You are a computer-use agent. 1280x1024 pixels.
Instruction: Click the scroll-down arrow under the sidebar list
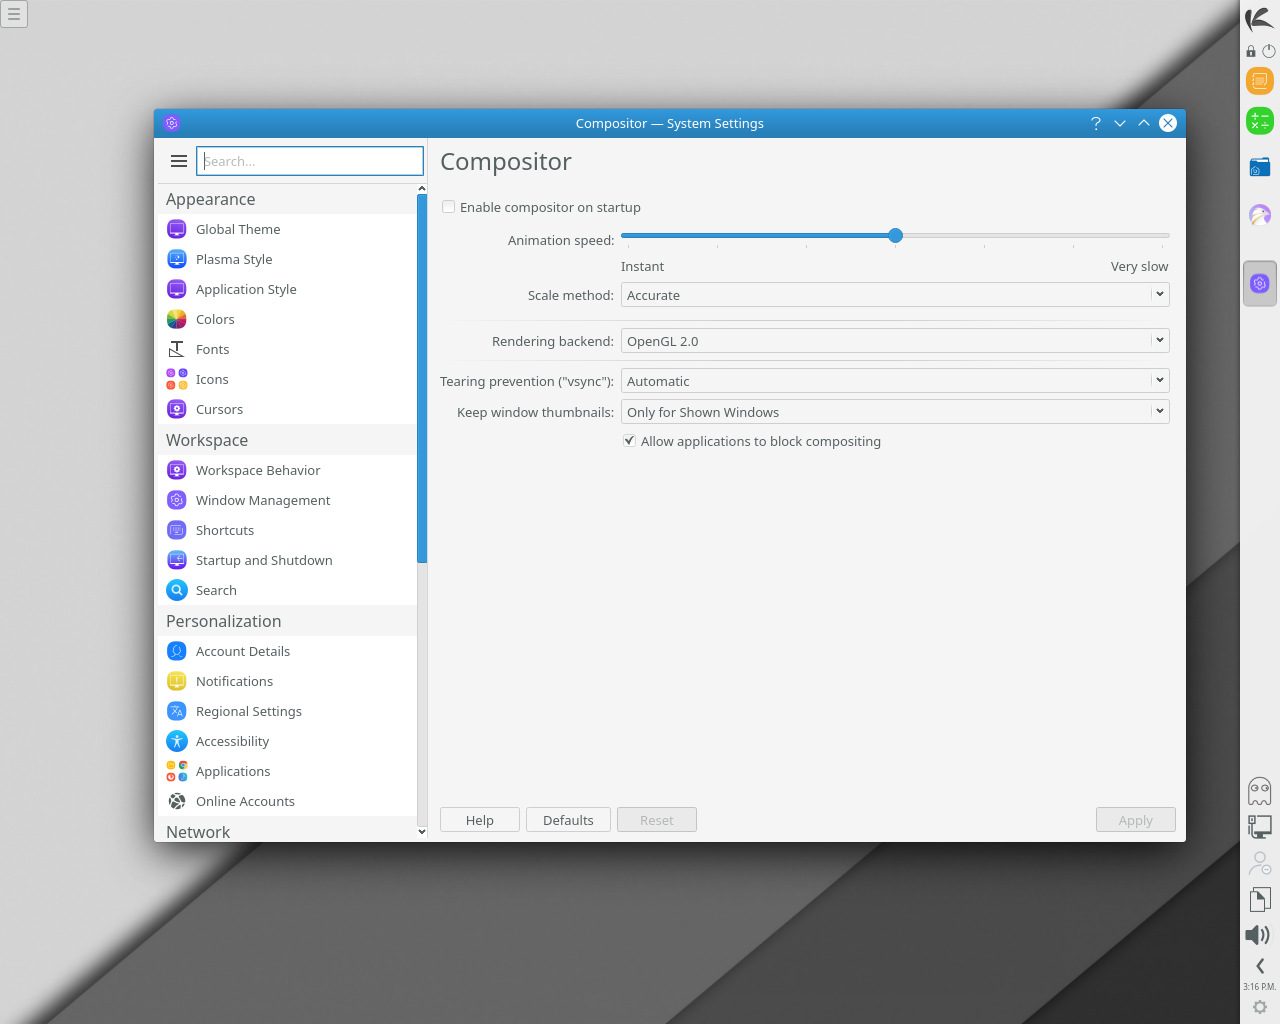[x=422, y=832]
